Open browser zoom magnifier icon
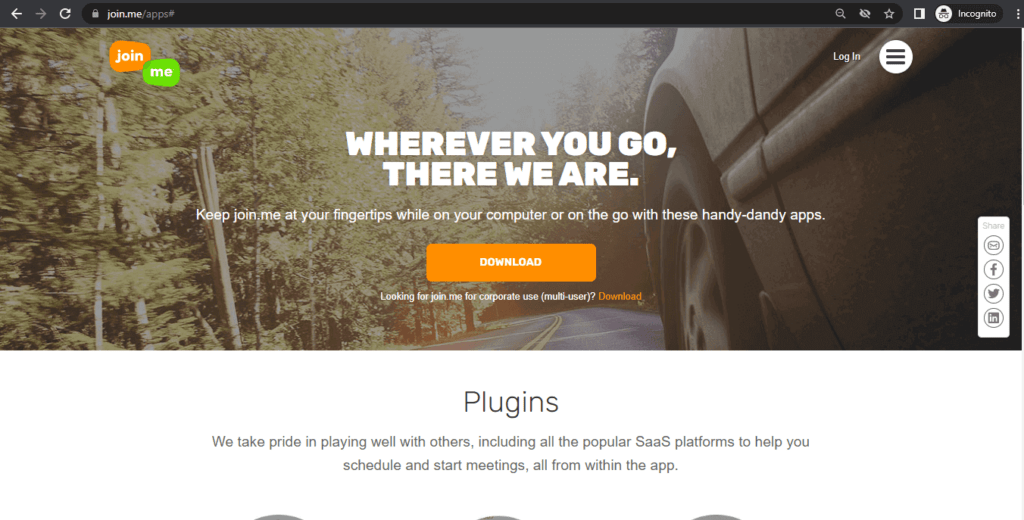Screen dimensions: 1024x520 (840, 14)
